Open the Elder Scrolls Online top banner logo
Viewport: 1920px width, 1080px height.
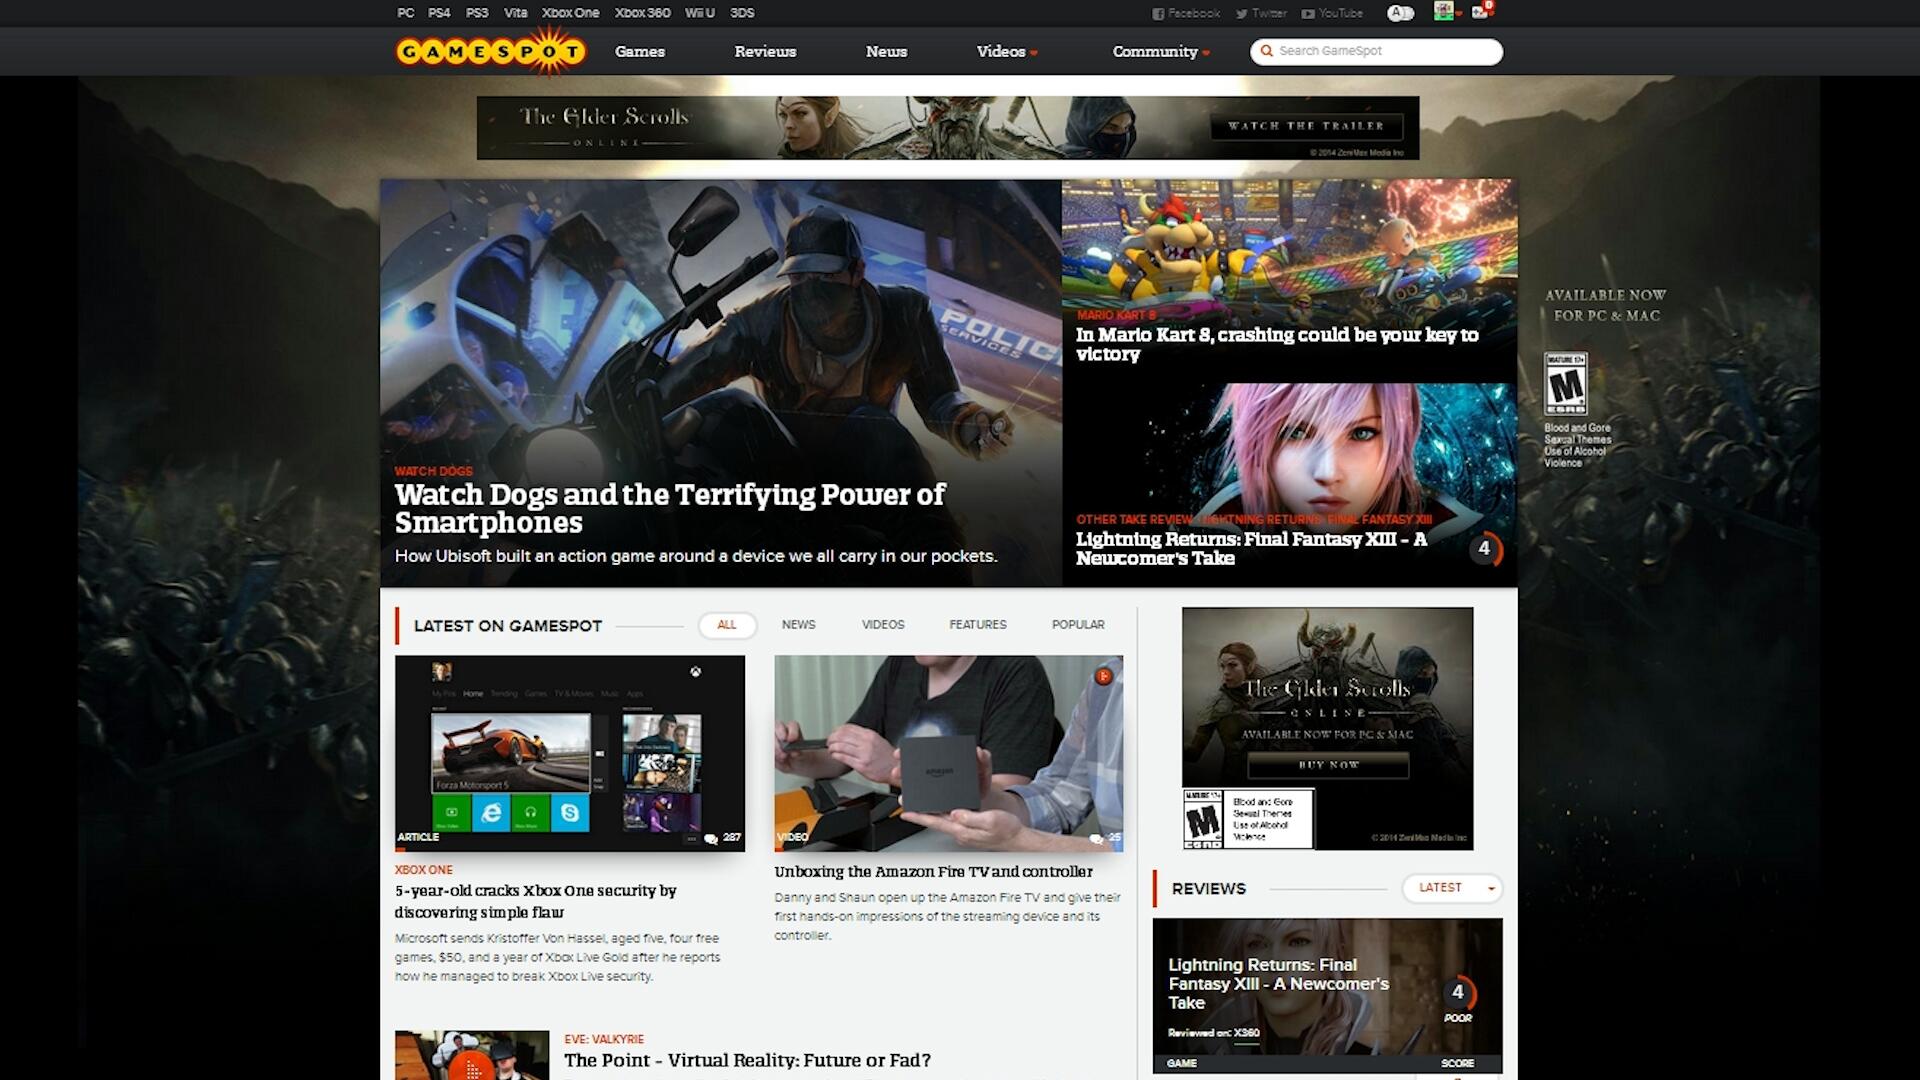click(604, 126)
